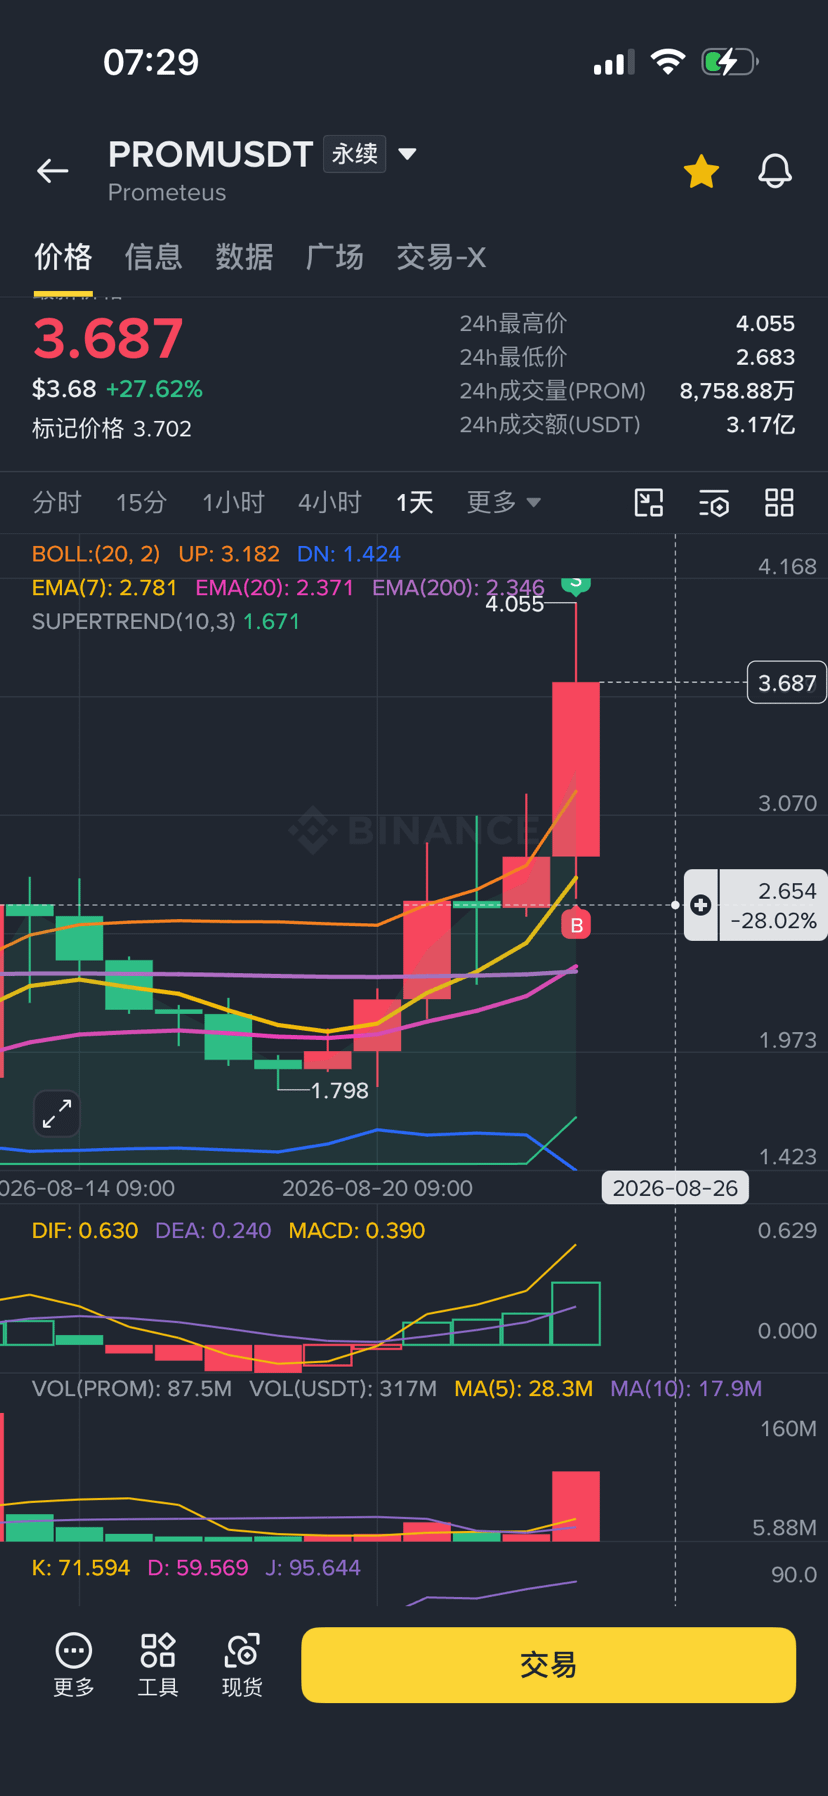
Task: Switch to the 交易-X tab
Action: [x=441, y=257]
